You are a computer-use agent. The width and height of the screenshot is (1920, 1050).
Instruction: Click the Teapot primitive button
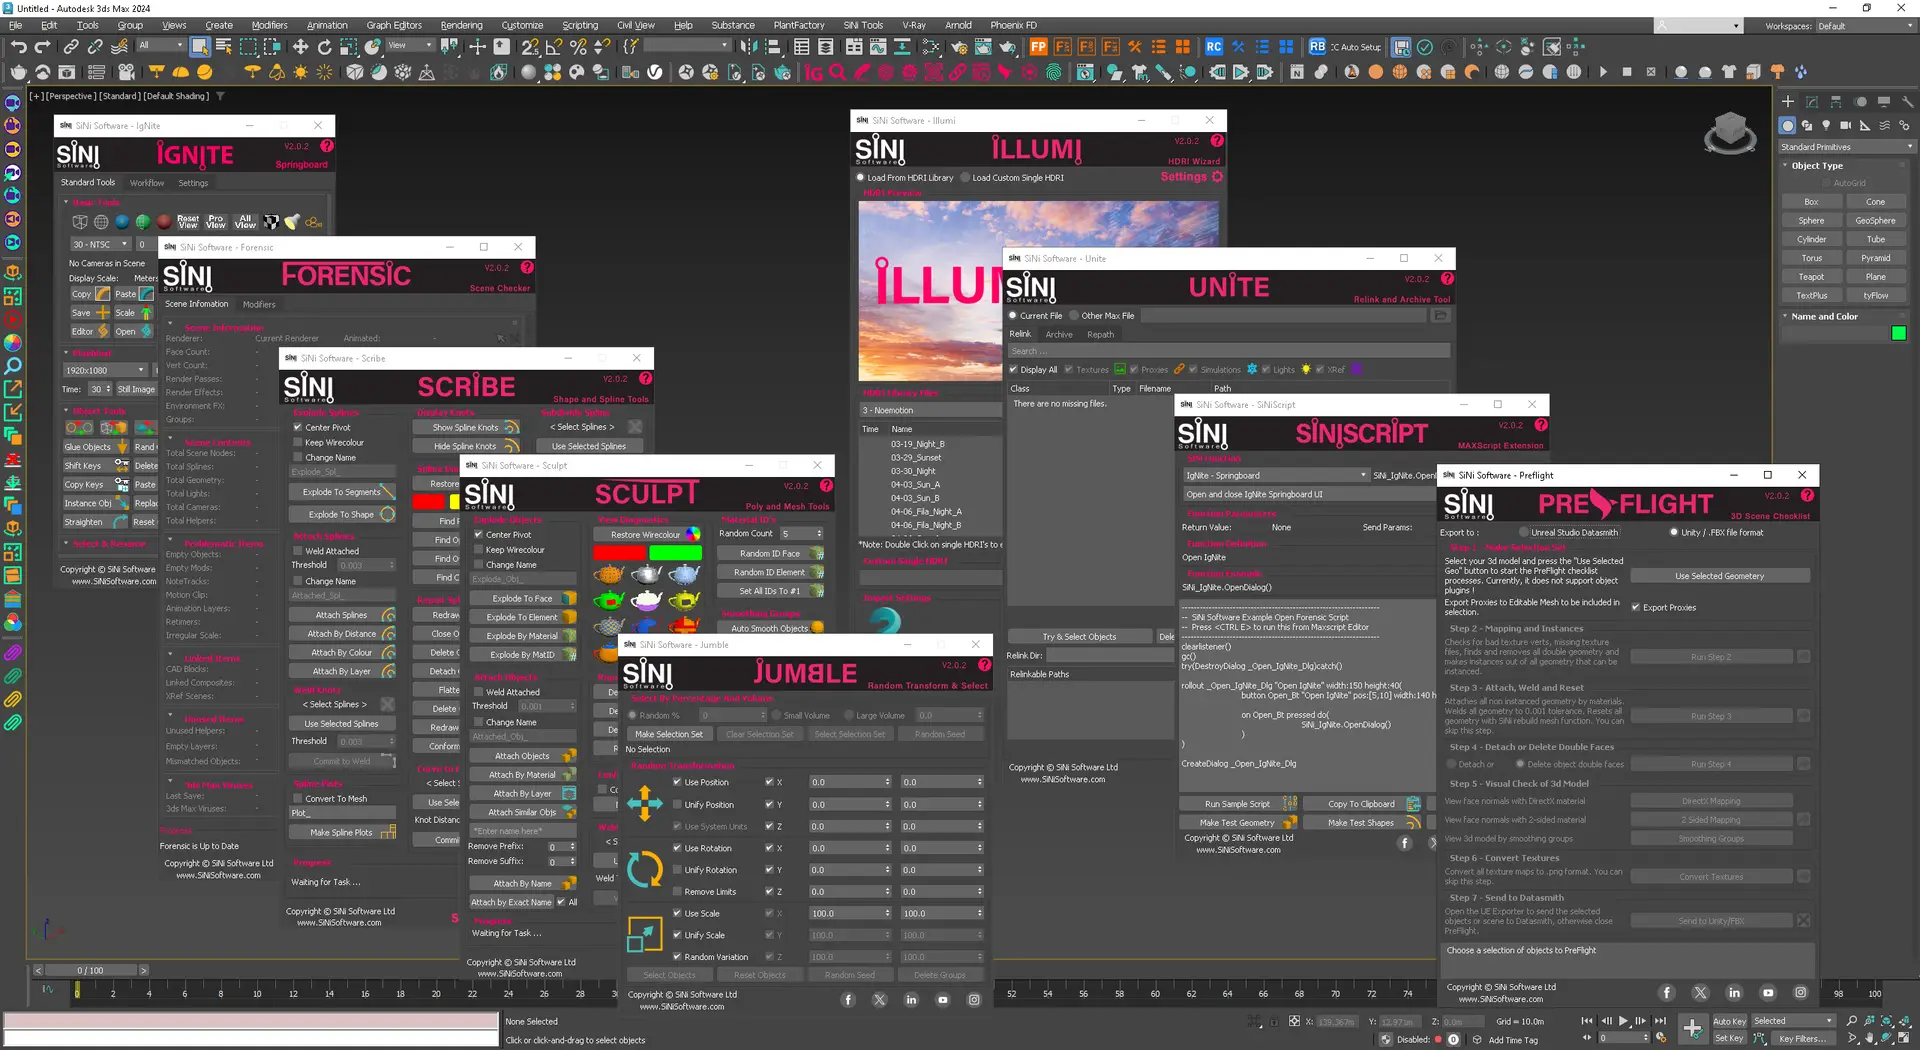click(x=1811, y=277)
